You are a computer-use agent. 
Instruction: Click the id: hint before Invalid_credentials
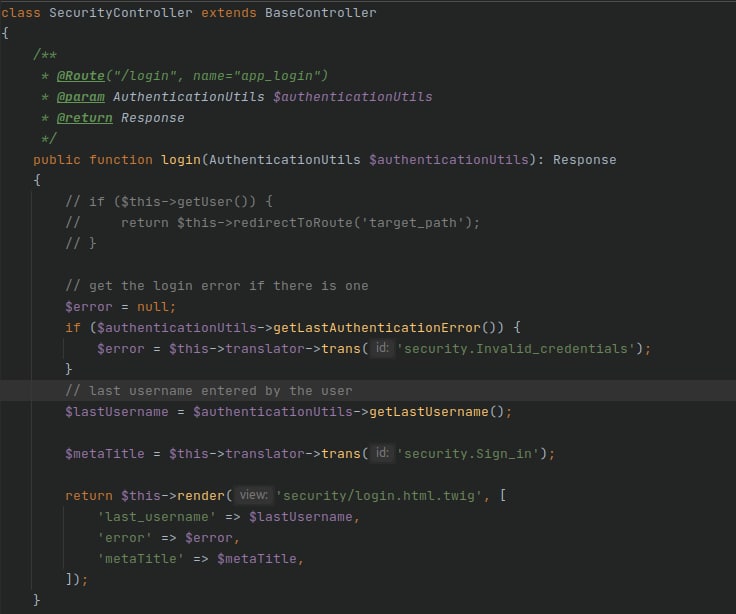(x=382, y=348)
